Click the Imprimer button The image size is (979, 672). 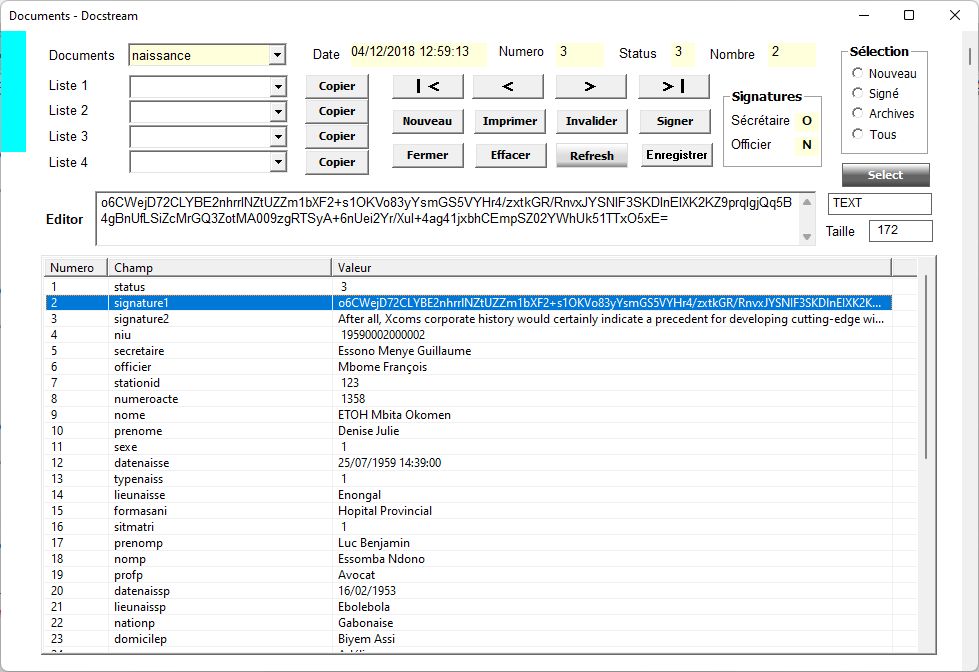[510, 121]
